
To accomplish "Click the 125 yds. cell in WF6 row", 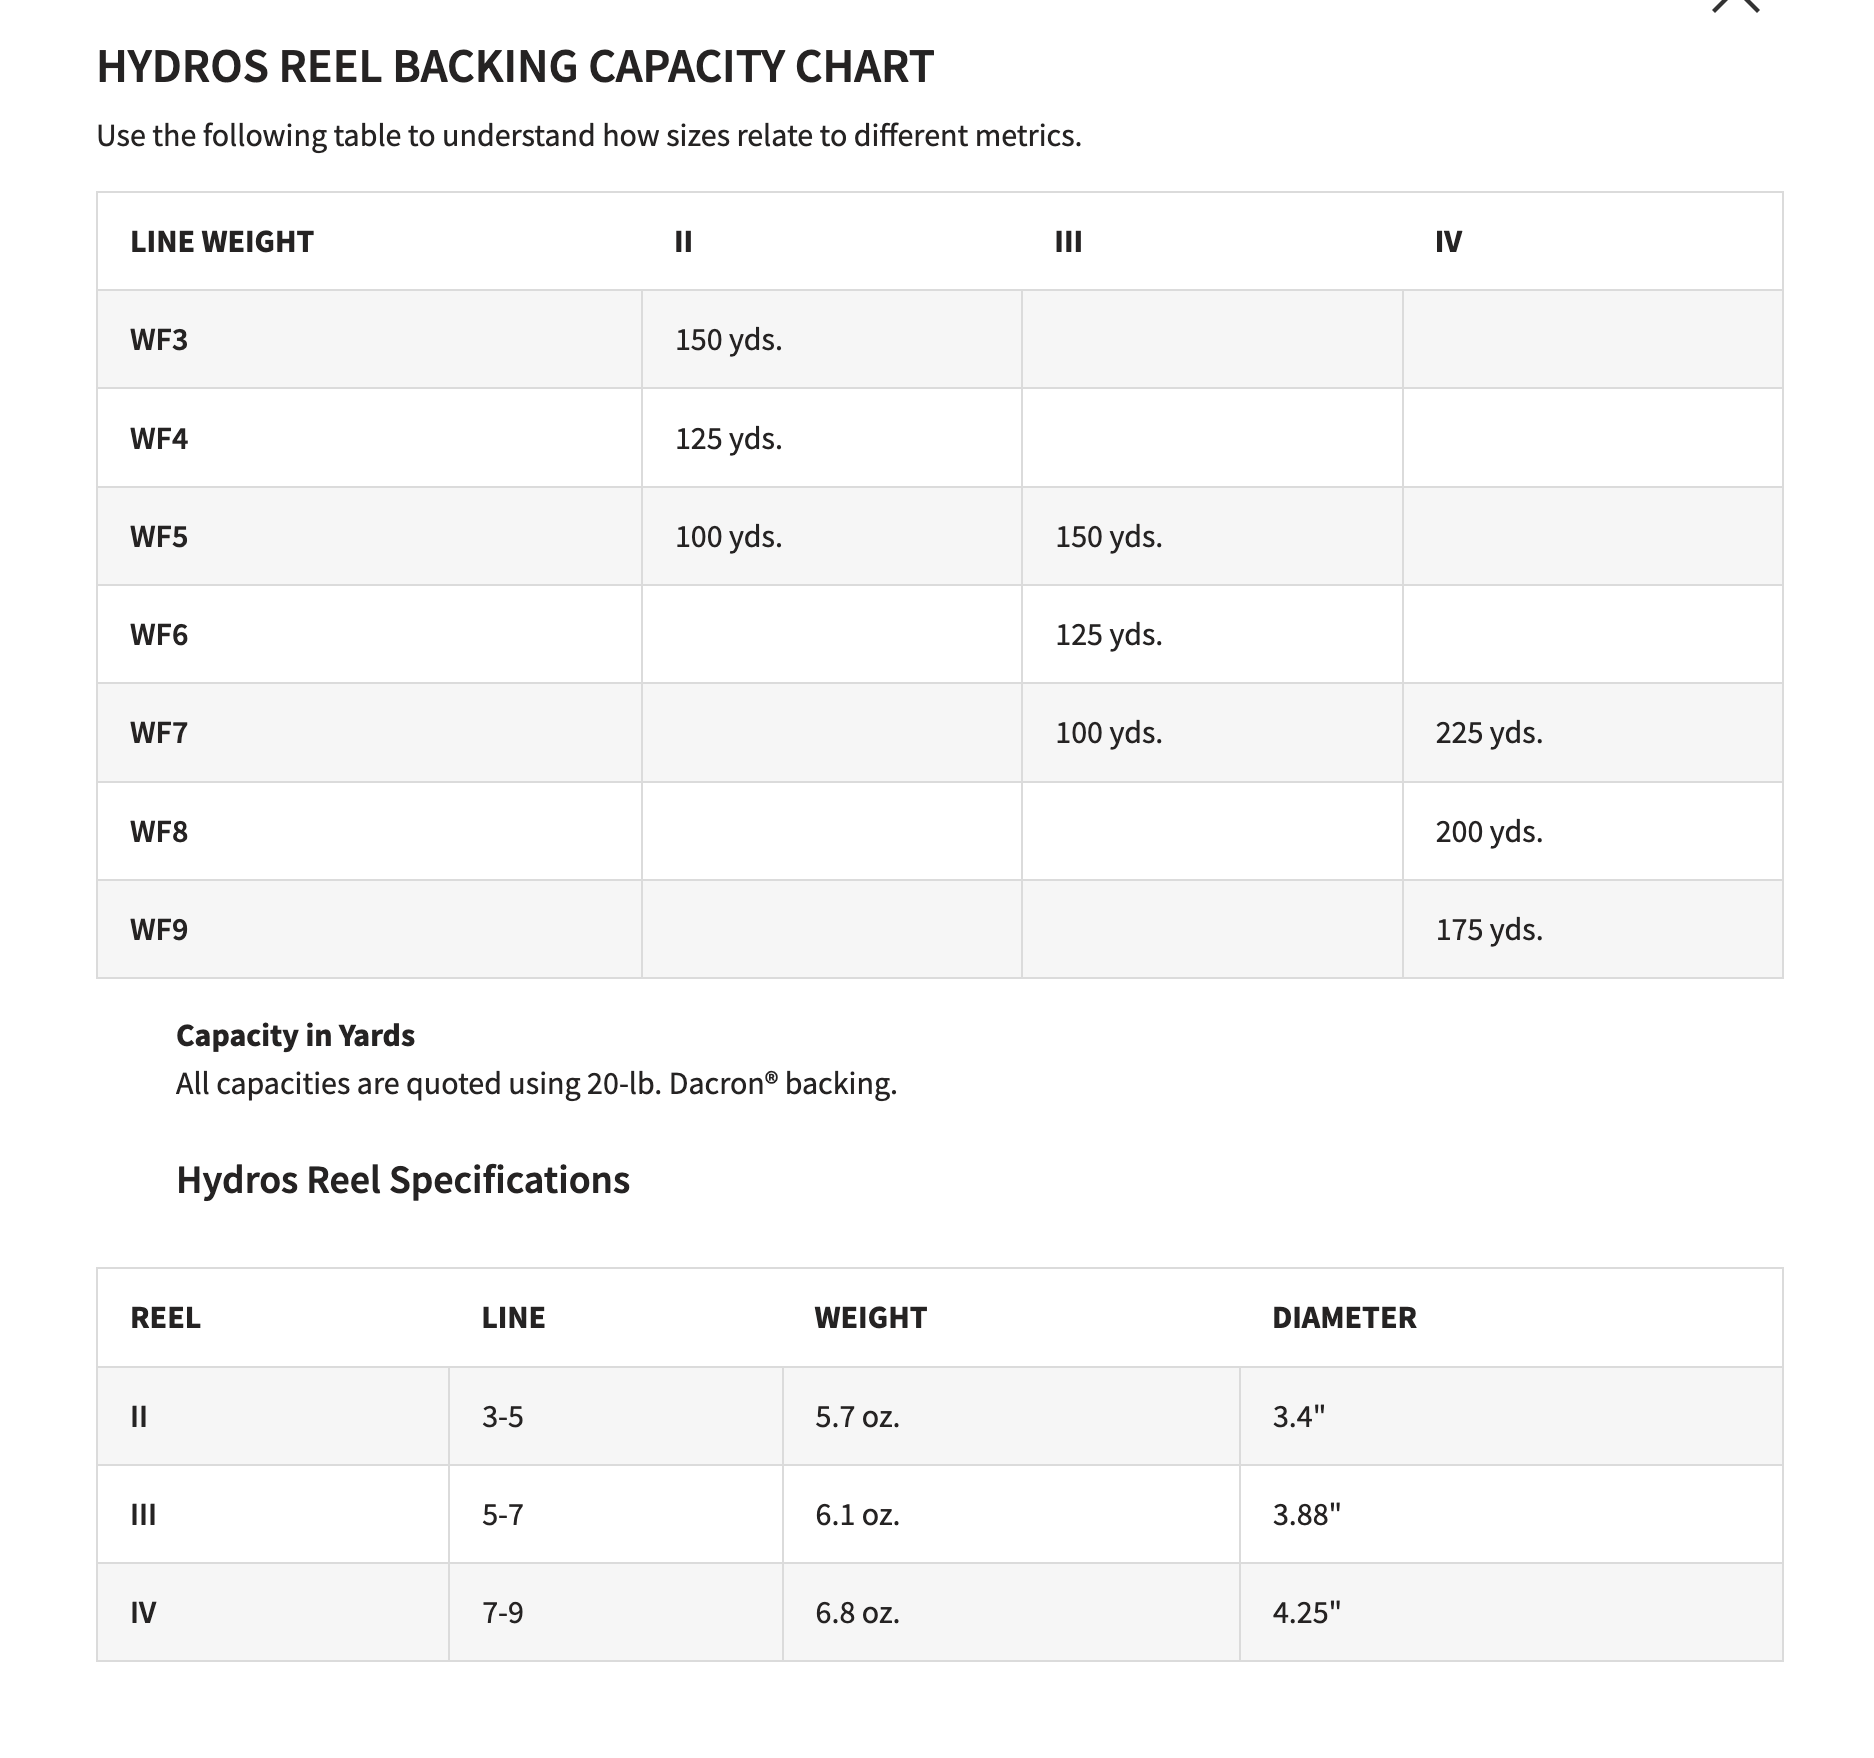I will point(1108,635).
